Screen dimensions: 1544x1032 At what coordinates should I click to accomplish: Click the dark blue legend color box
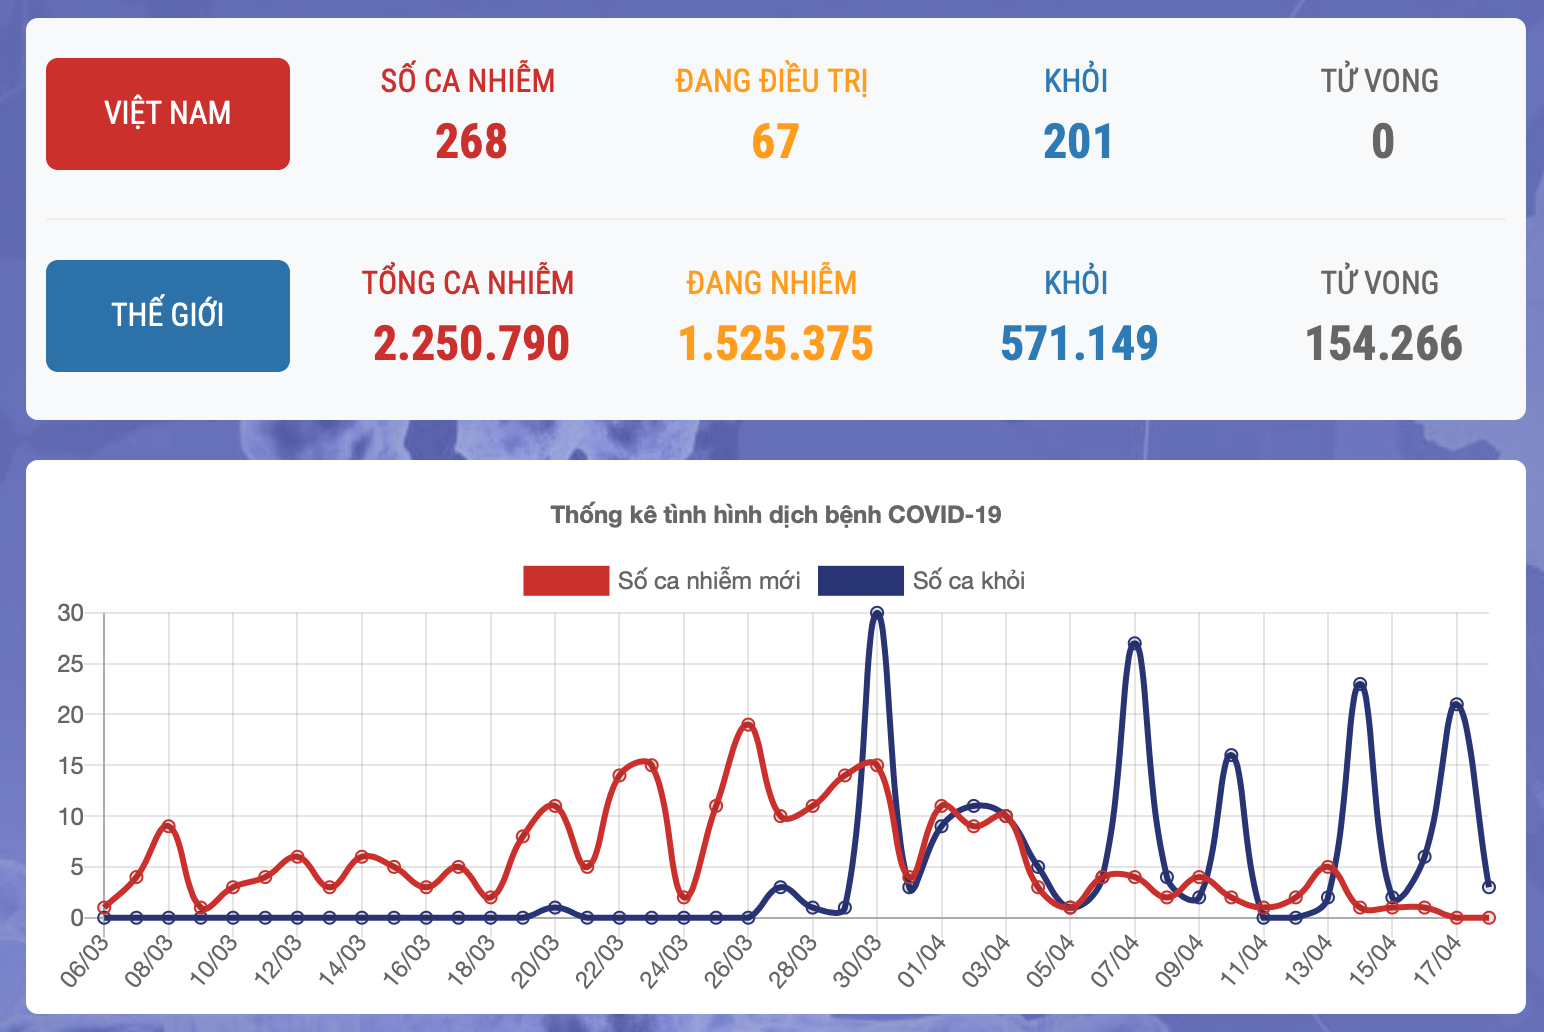[860, 581]
